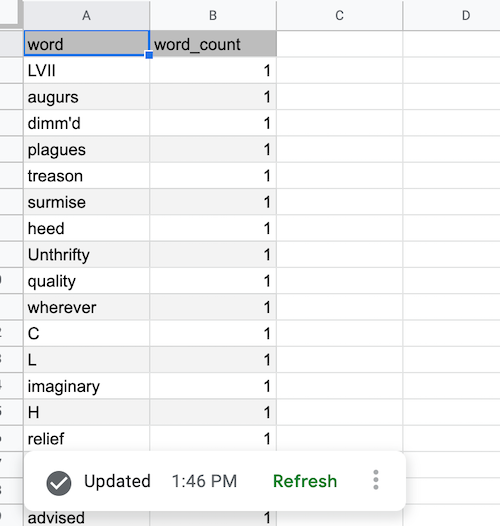This screenshot has height=526, width=500.
Task: Click the count cell beside 'plagues'
Action: tap(213, 150)
